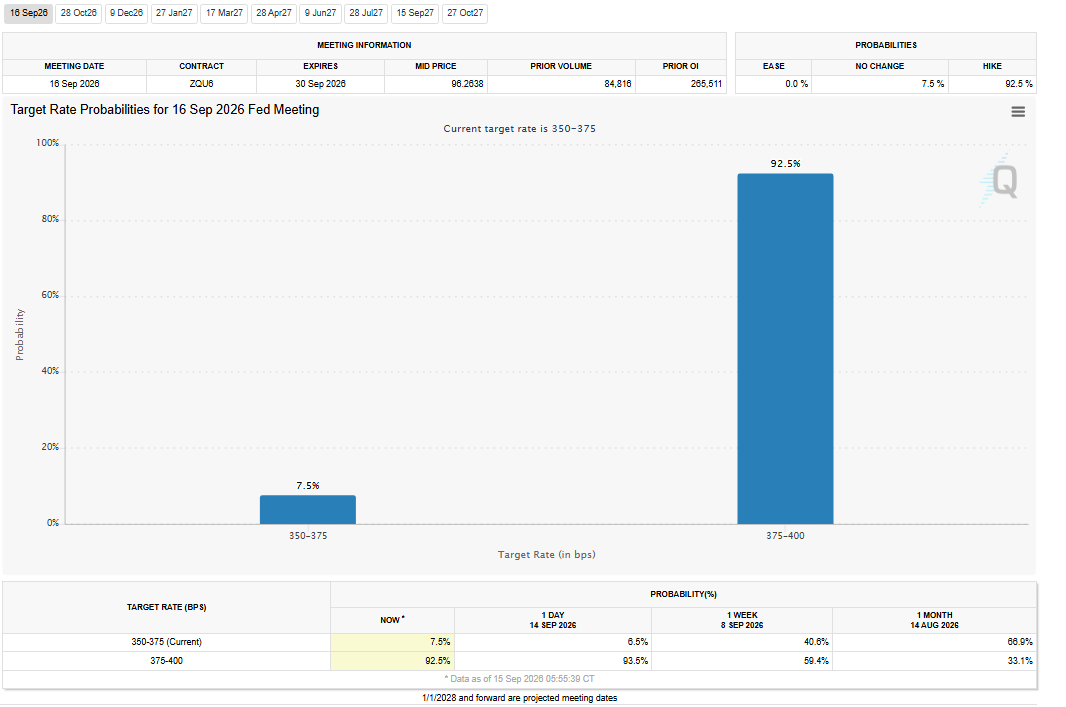1066x707 pixels.
Task: Click the 1 WEEK column header
Action: 742,620
